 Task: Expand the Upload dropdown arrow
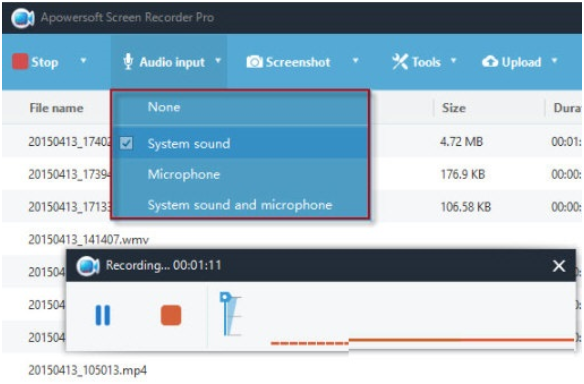554,60
